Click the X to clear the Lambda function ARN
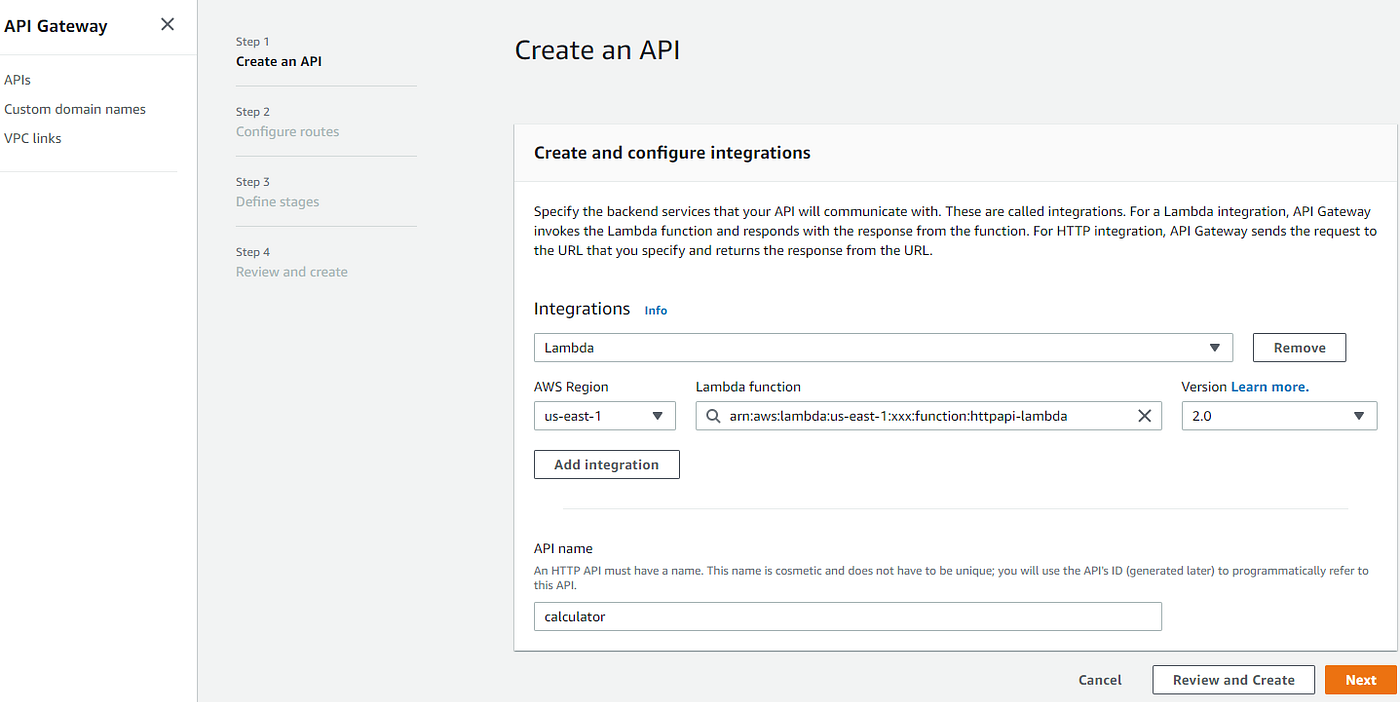Image resolution: width=1400 pixels, height=702 pixels. 1144,415
